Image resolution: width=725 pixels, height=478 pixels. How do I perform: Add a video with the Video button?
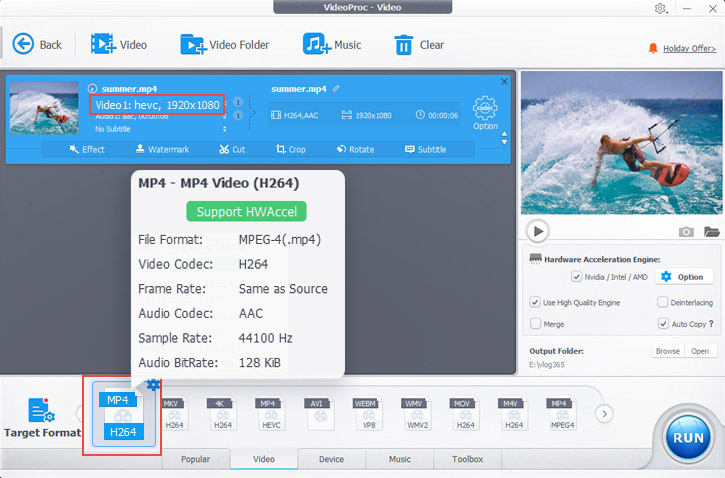click(x=119, y=44)
